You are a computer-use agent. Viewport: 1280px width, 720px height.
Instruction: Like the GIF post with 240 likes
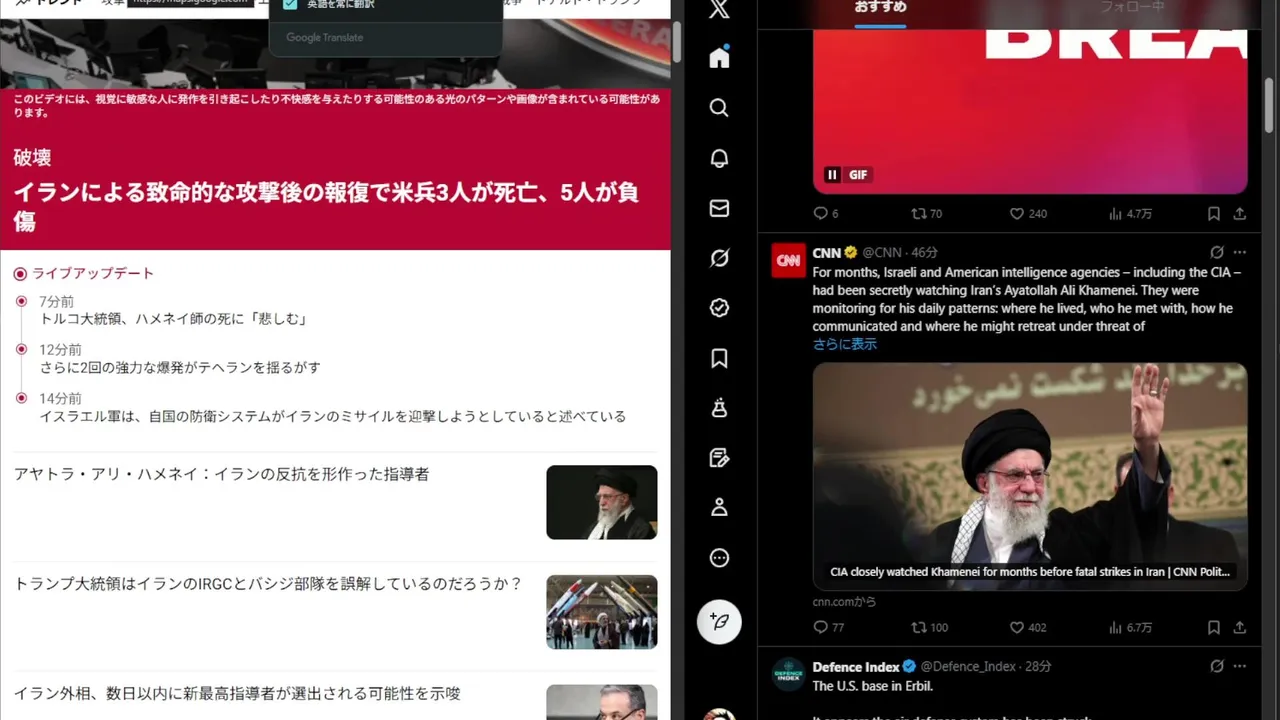pyautogui.click(x=1028, y=213)
